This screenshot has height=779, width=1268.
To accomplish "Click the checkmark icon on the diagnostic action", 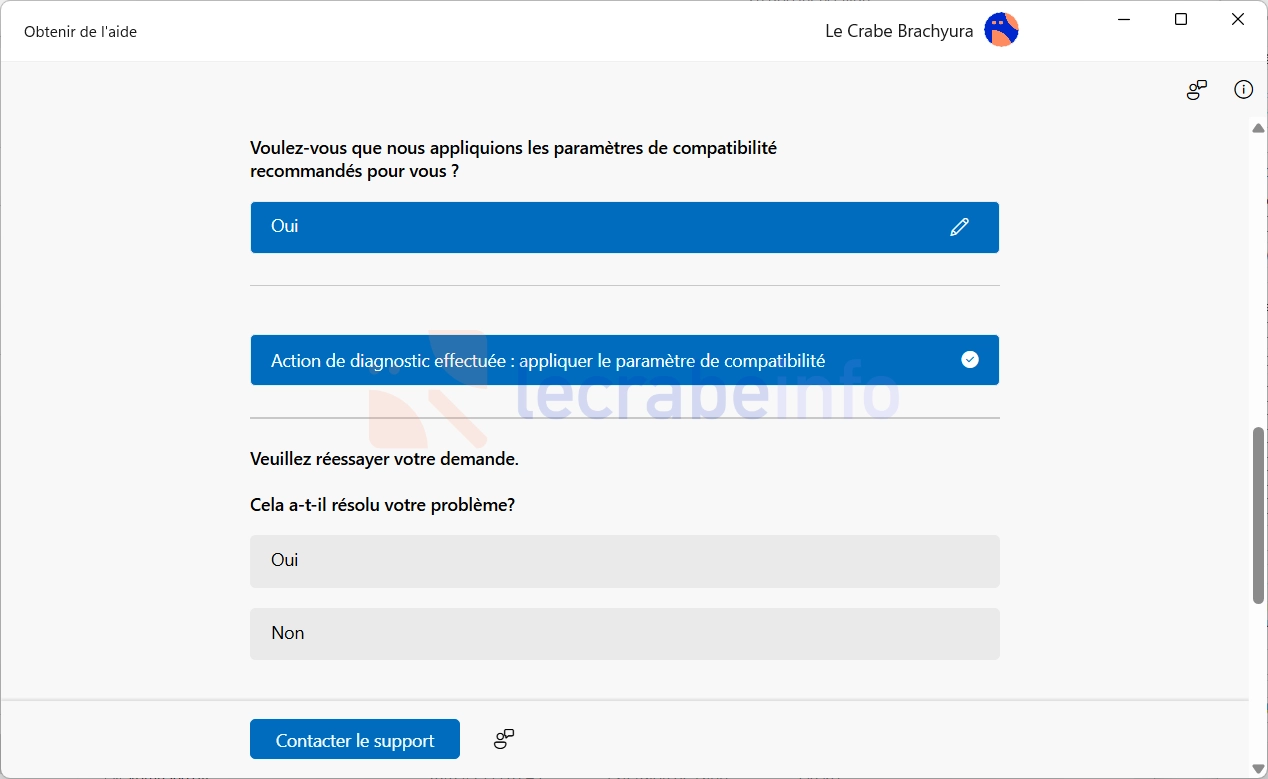I will (969, 360).
